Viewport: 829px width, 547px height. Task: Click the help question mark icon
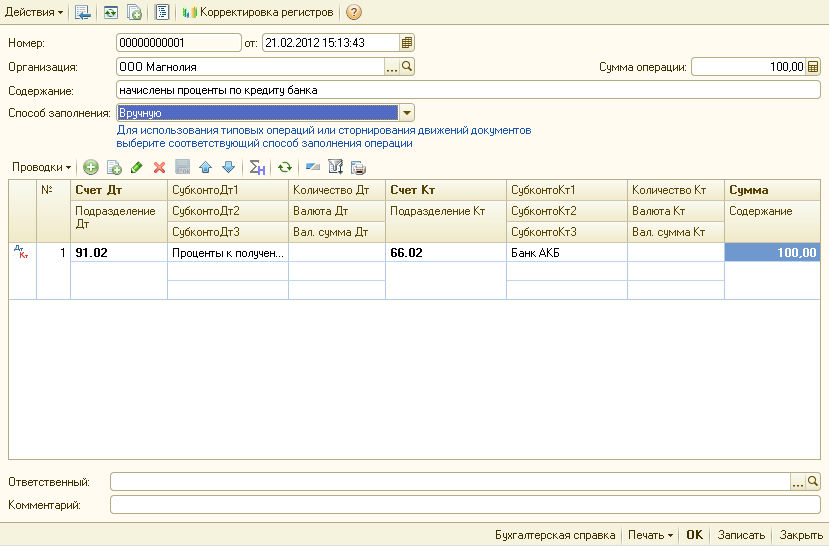354,13
